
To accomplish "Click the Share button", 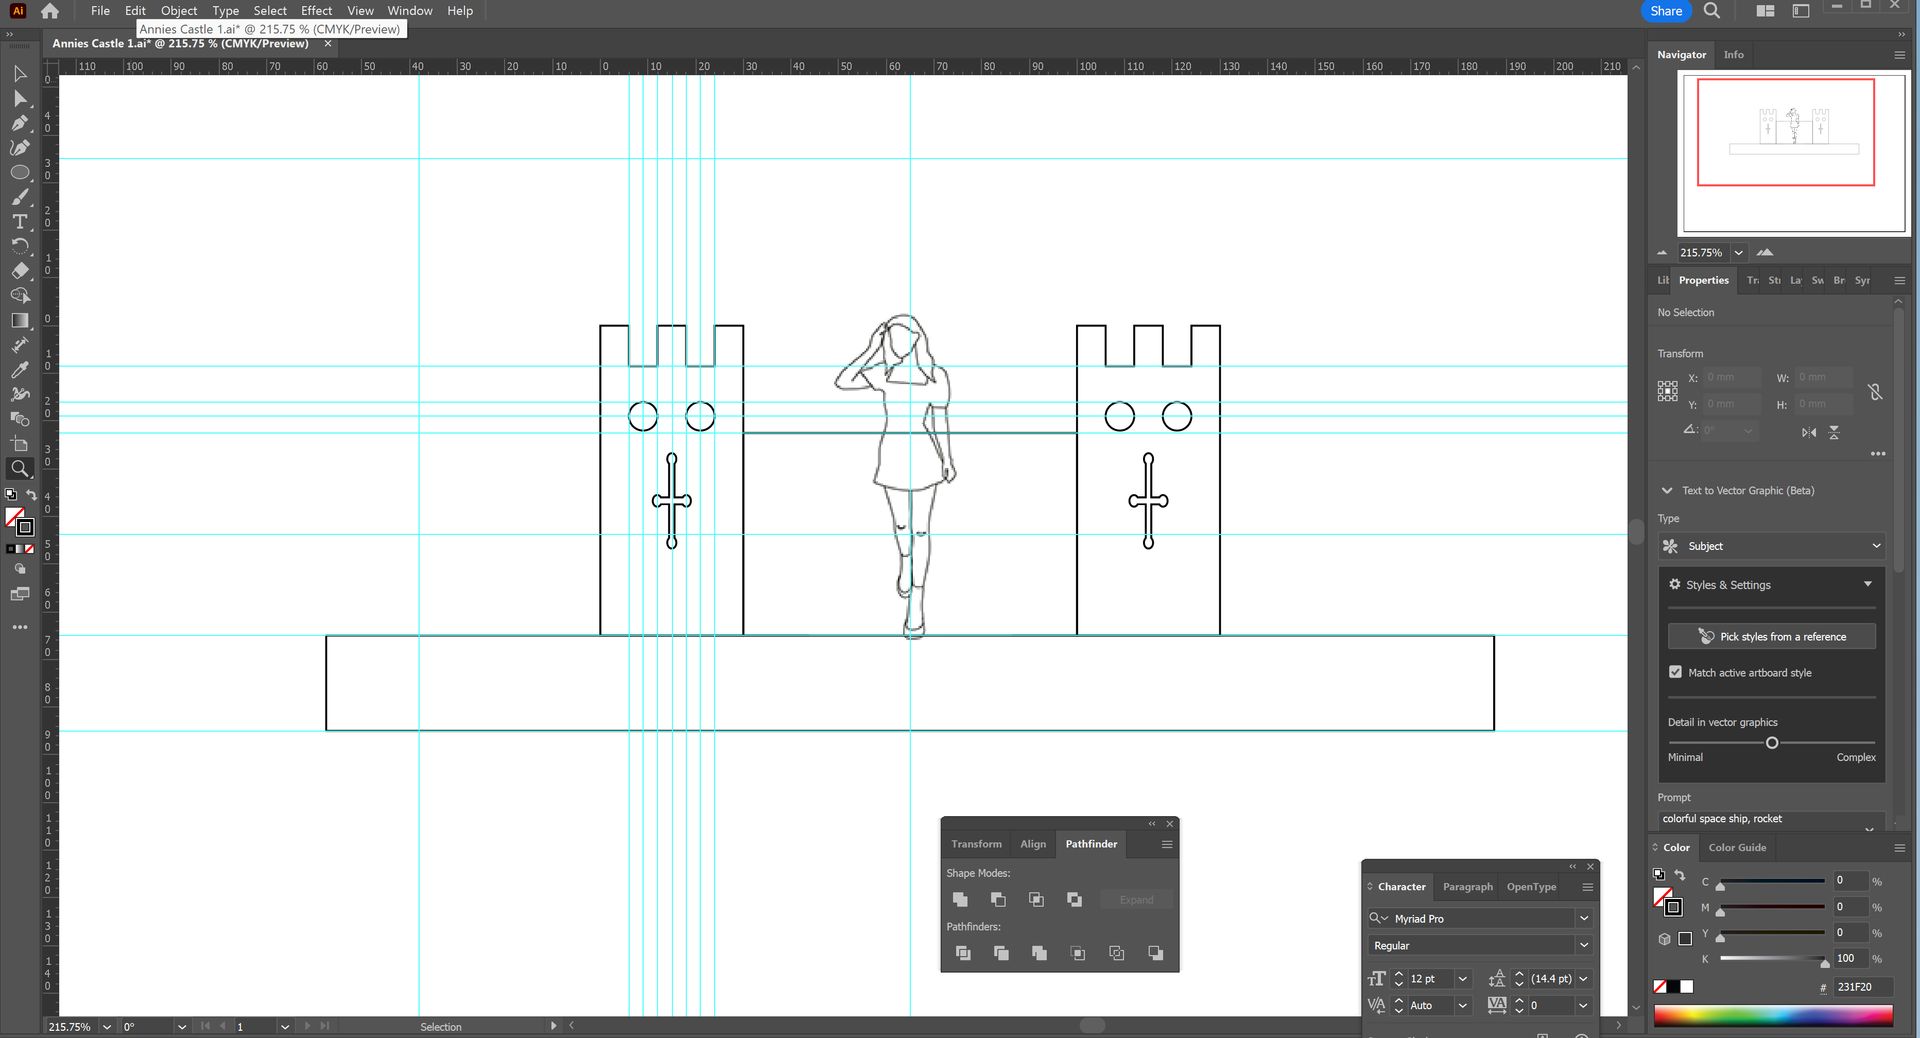I will pos(1665,11).
